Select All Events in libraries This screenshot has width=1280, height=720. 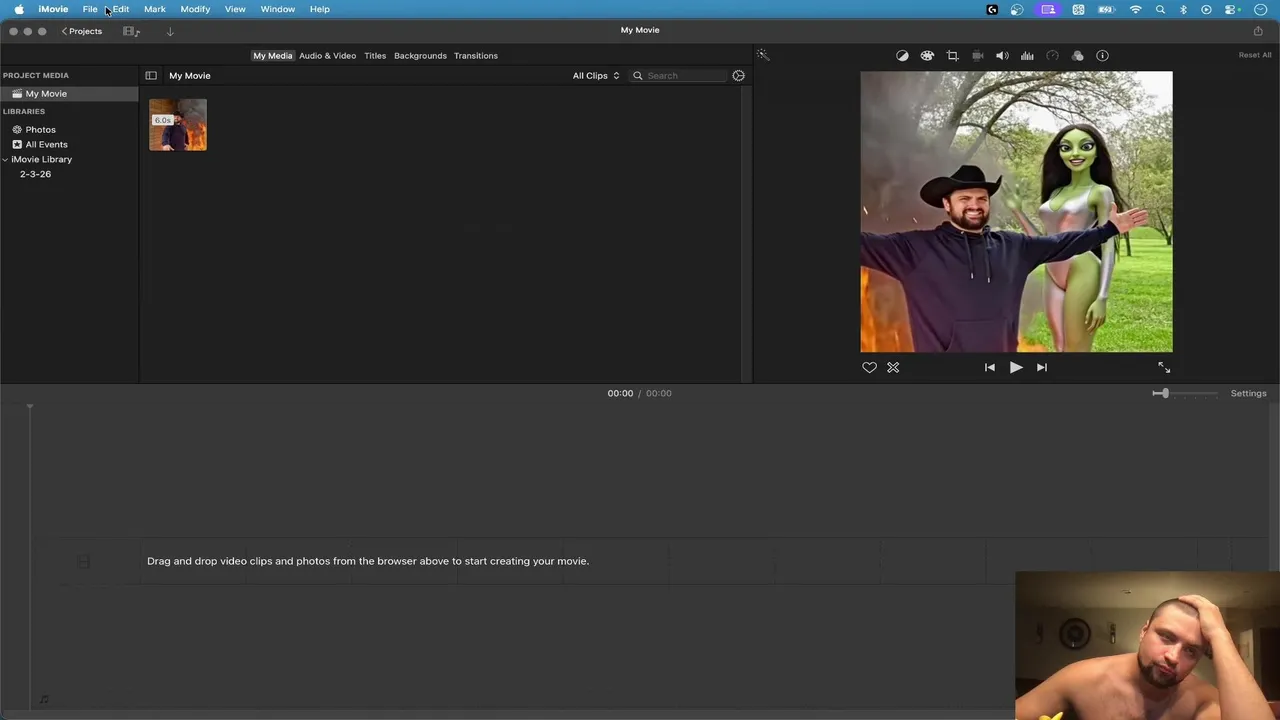point(46,144)
